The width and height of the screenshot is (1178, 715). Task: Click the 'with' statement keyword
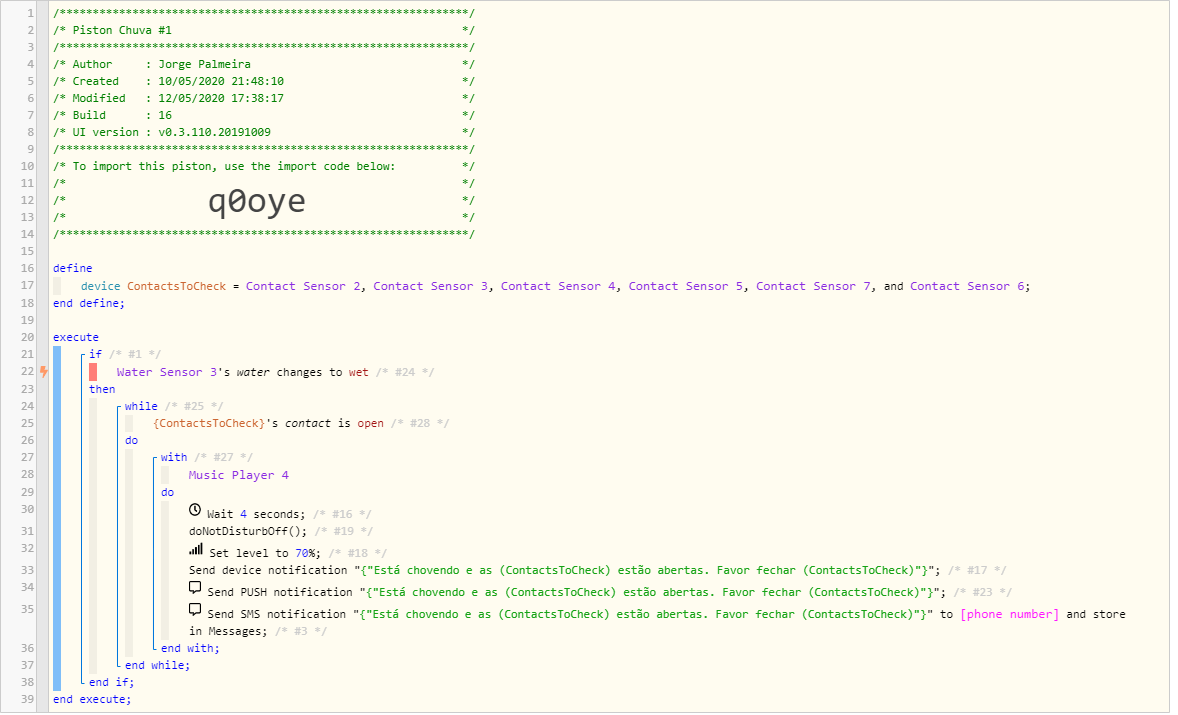[174, 457]
